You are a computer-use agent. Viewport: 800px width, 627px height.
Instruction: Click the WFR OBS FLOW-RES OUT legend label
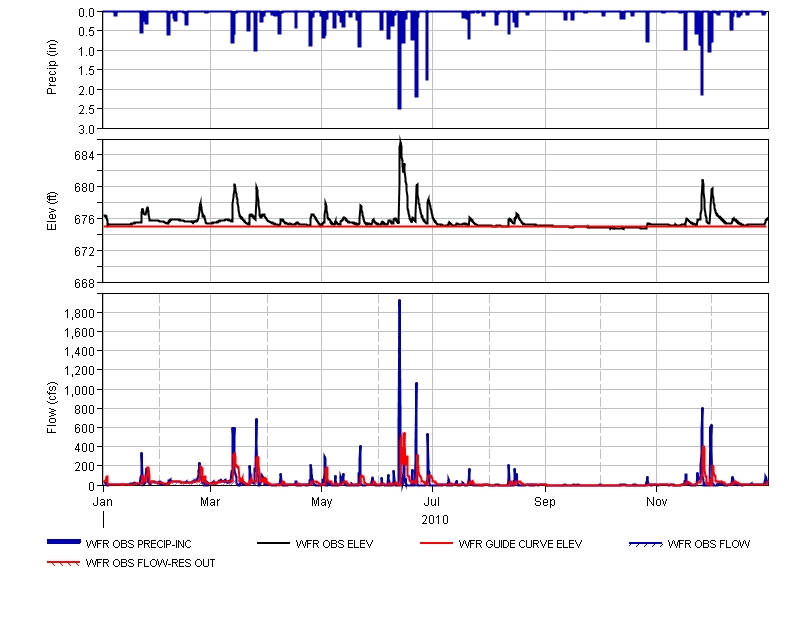coord(151,563)
